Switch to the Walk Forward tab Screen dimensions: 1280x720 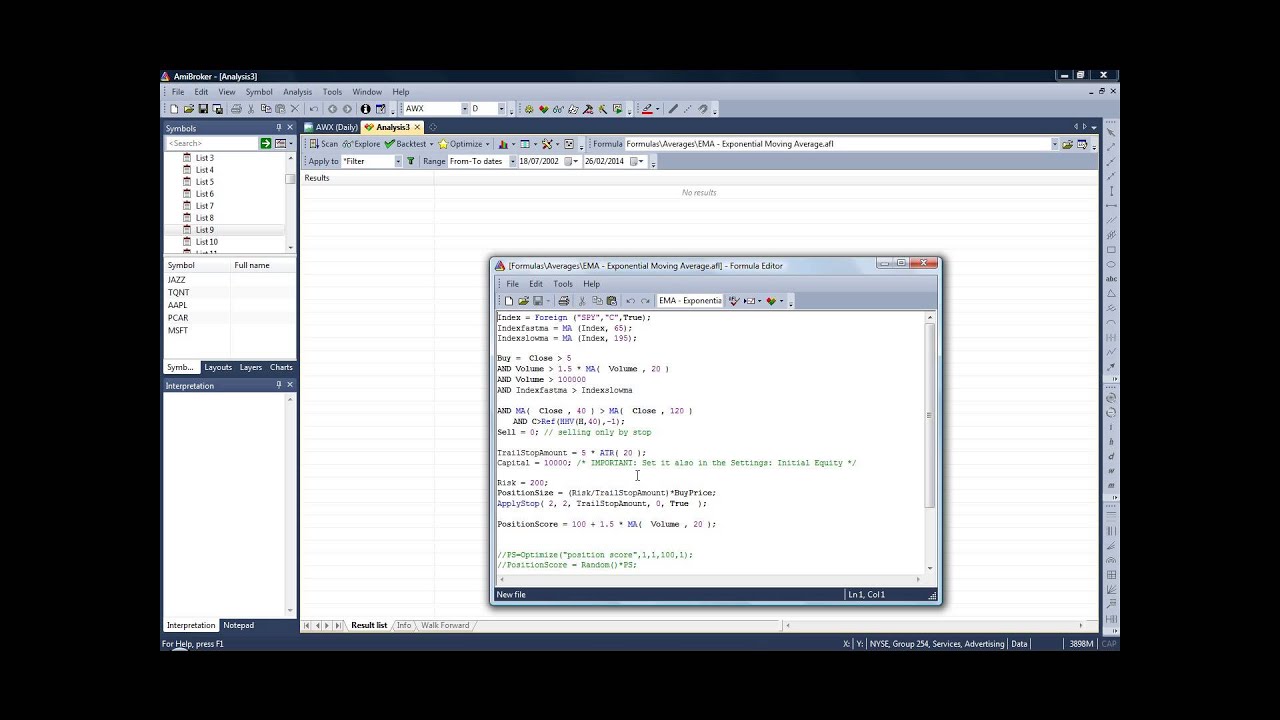pos(445,625)
